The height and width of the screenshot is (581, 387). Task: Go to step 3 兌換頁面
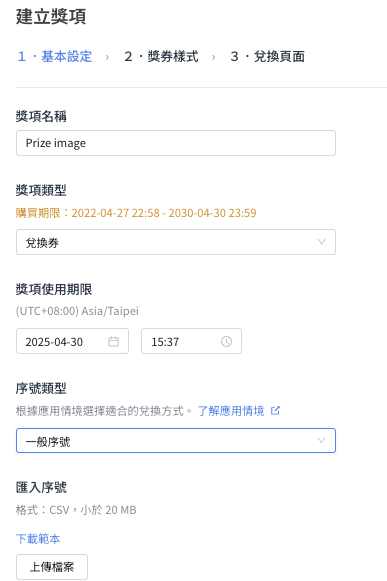click(268, 57)
